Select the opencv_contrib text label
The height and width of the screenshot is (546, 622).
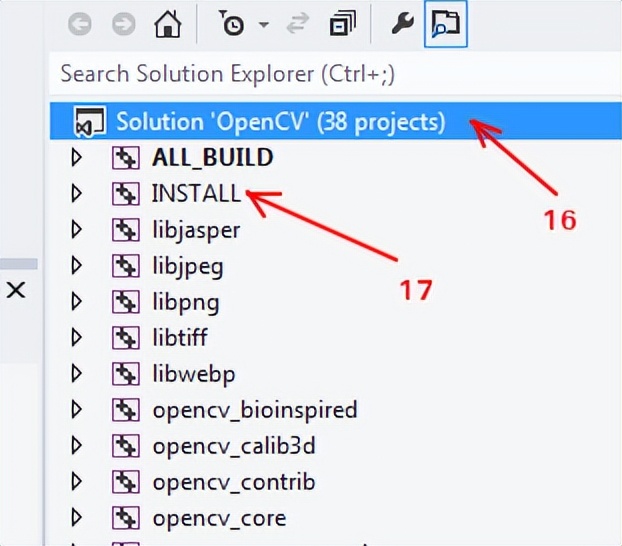pos(234,483)
